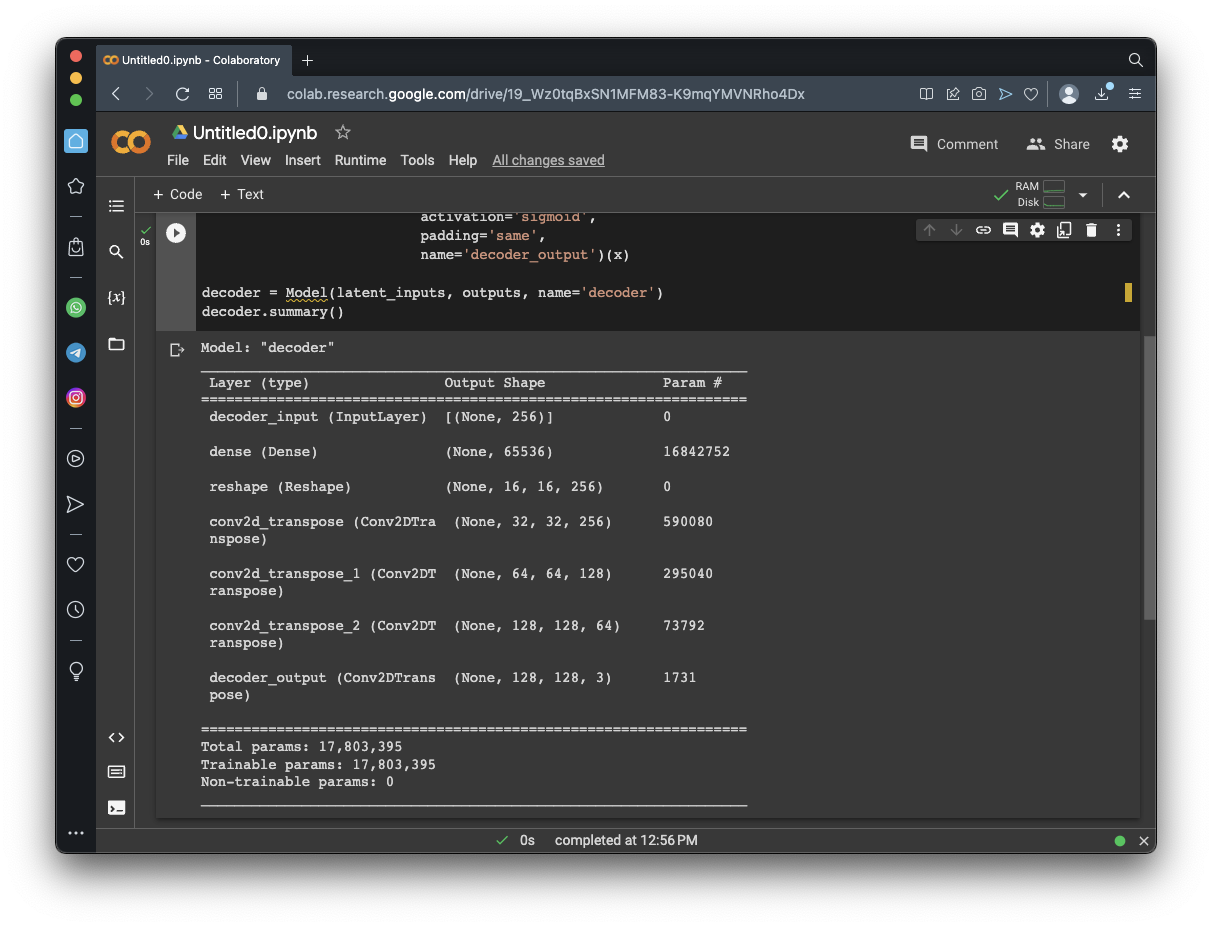This screenshot has height=927, width=1212.
Task: Open the RAM and Disk connection dropdown
Action: [1082, 195]
